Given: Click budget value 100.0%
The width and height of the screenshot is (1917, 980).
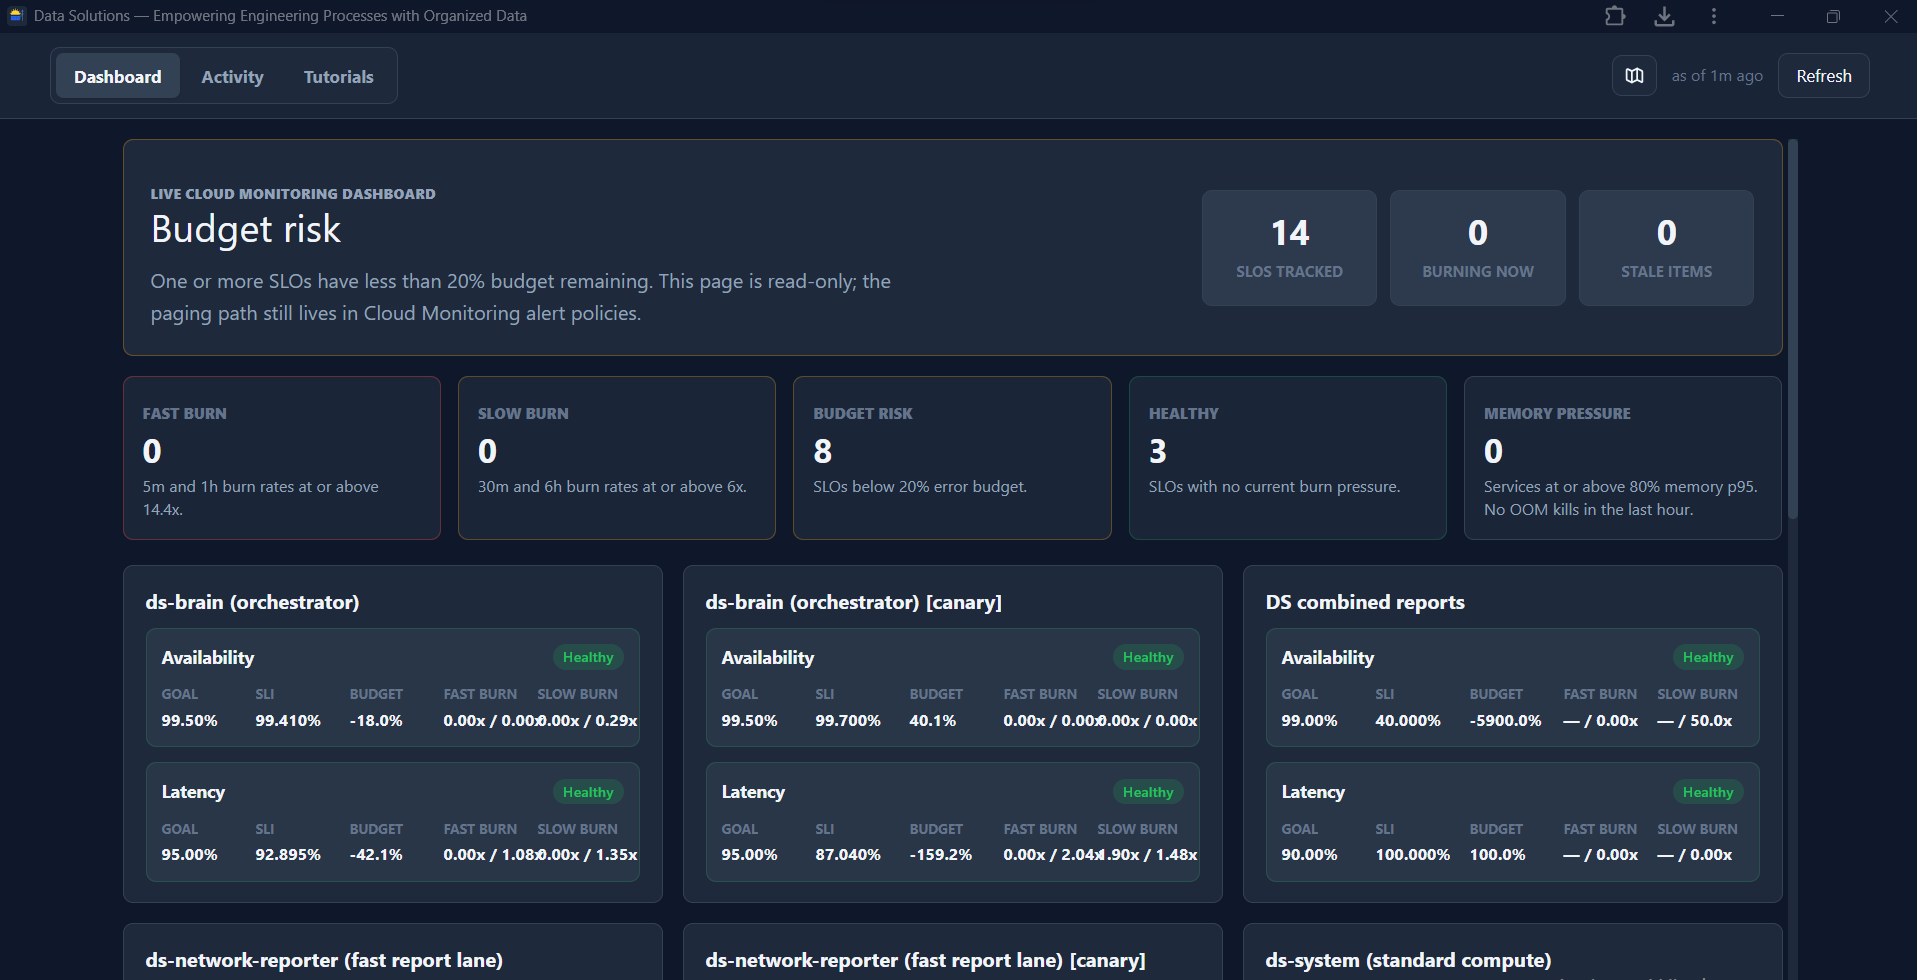Looking at the screenshot, I should pos(1498,855).
